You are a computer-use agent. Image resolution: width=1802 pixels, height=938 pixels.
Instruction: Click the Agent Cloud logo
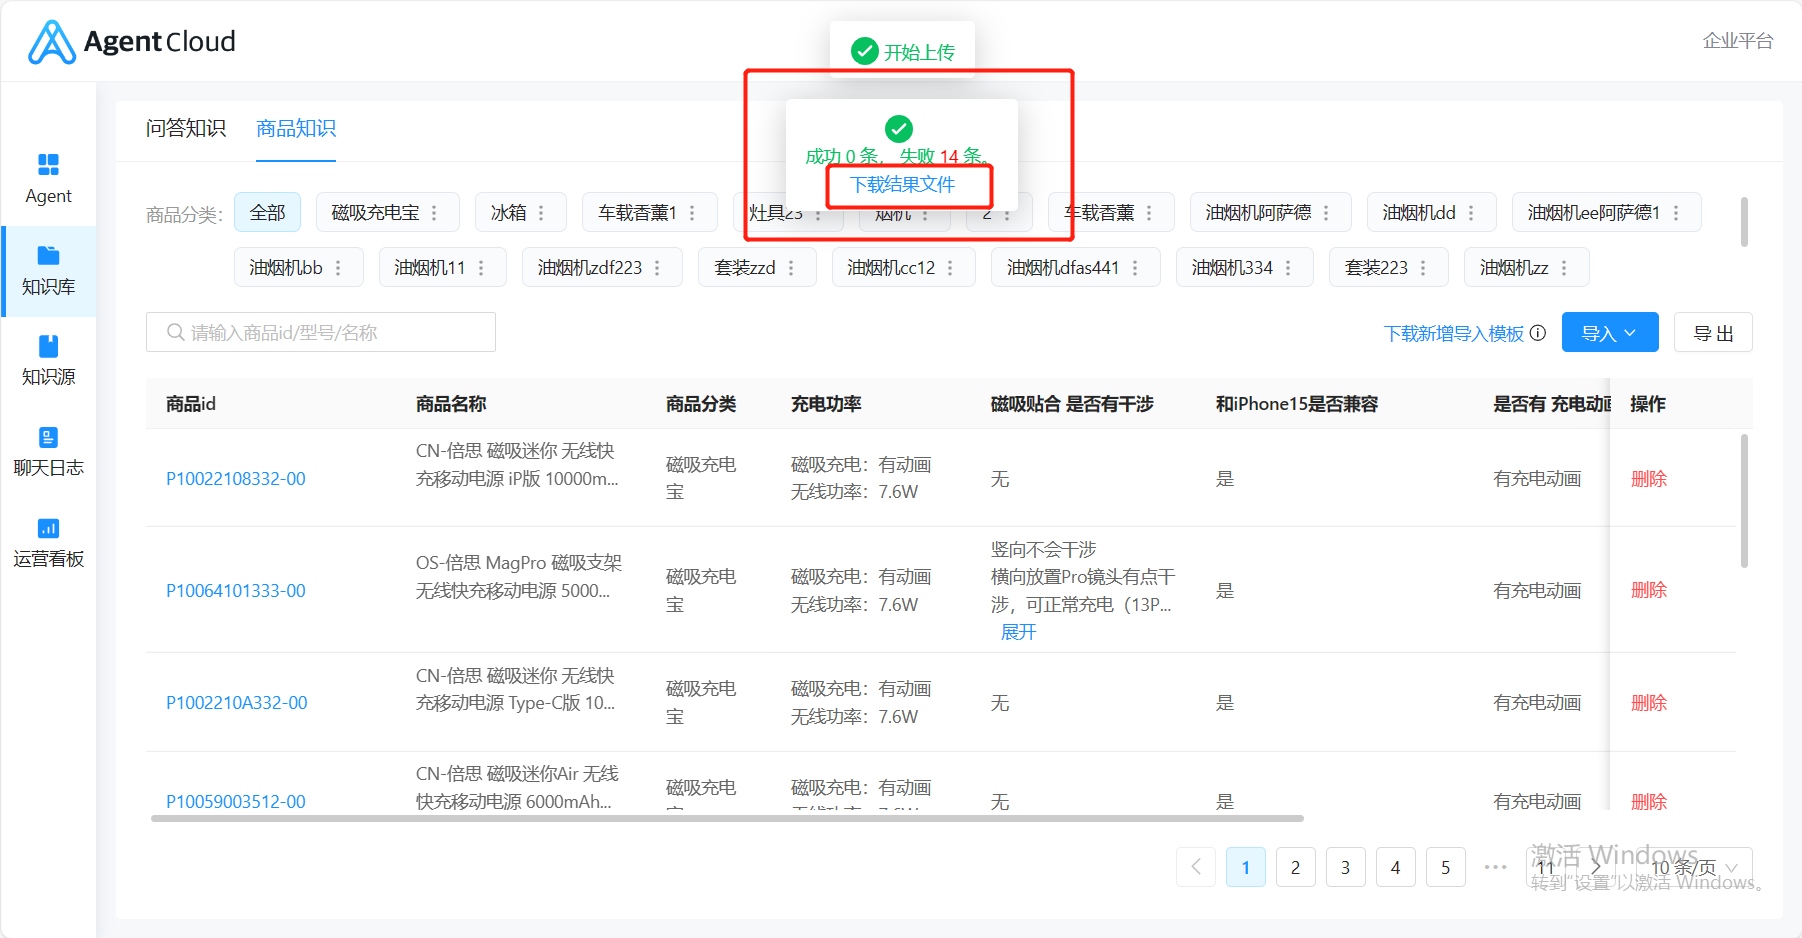click(131, 42)
